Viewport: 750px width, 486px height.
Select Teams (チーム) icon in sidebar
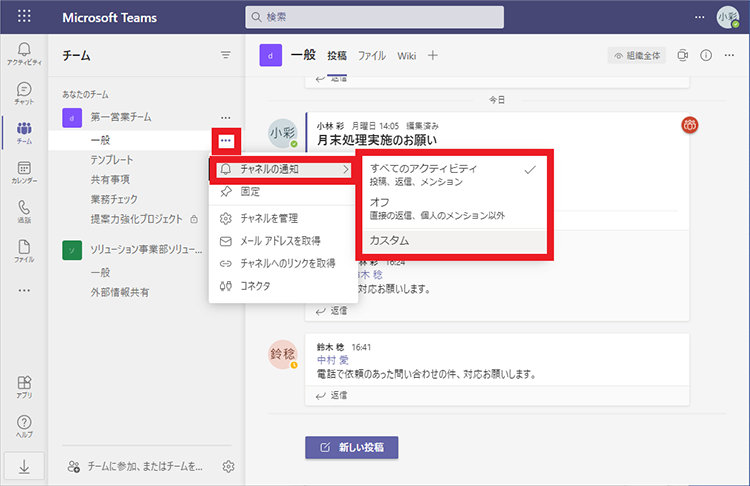coord(24,133)
